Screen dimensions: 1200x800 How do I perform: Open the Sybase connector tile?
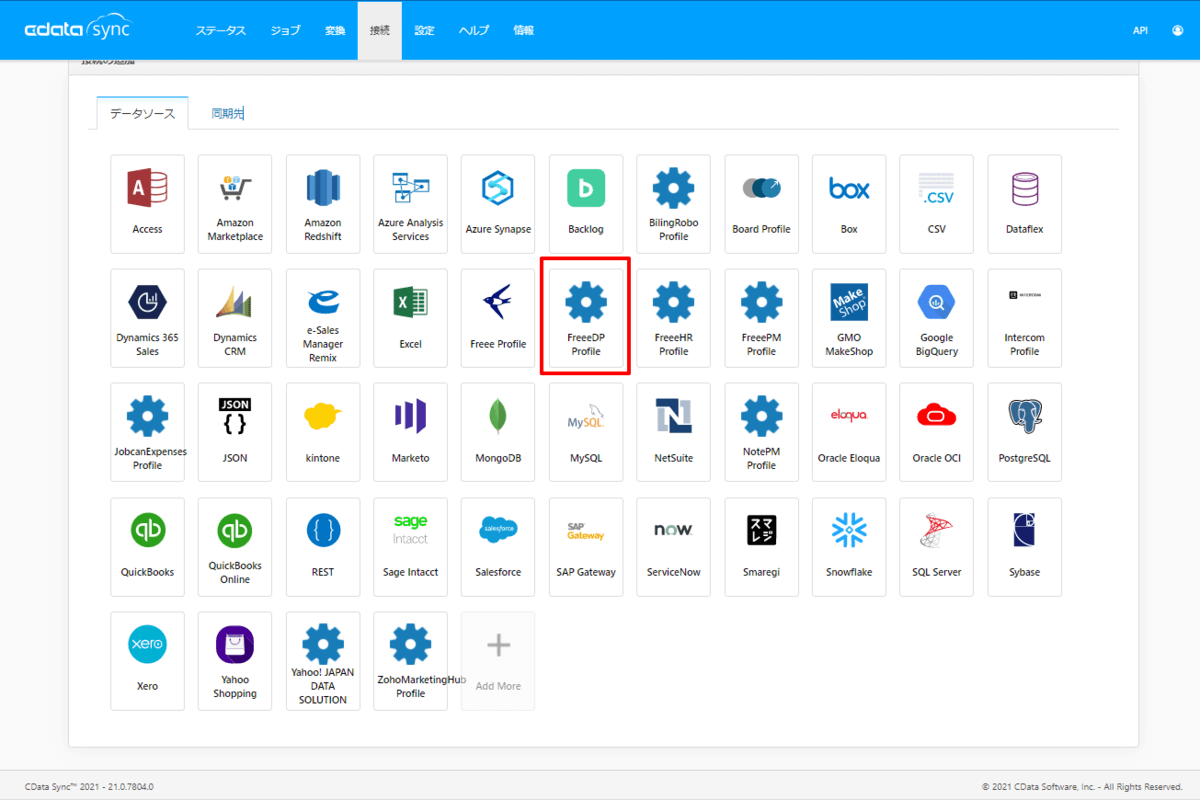coord(1024,547)
